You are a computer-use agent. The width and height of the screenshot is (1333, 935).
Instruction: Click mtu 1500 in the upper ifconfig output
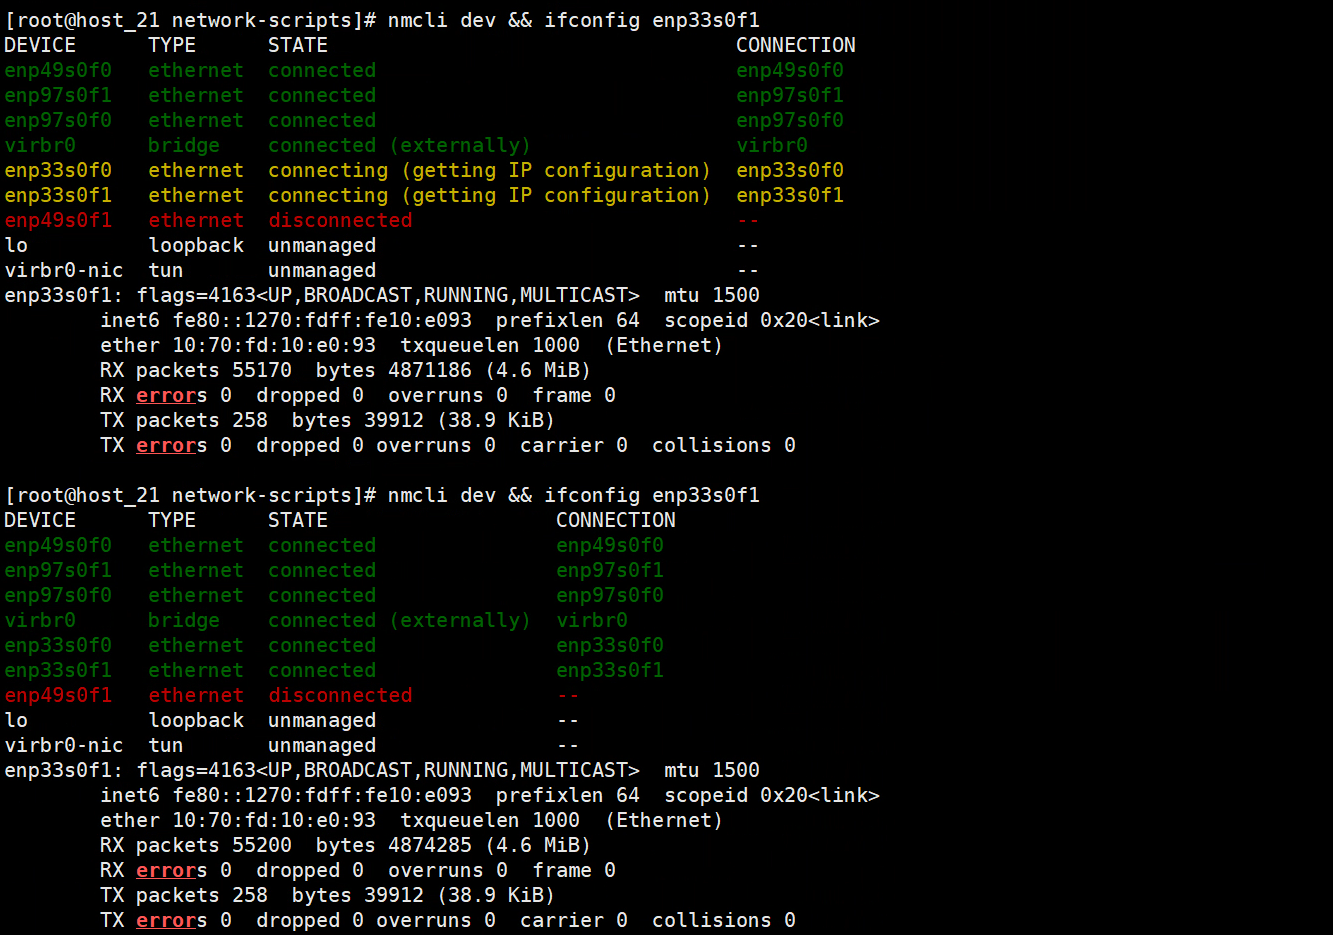pyautogui.click(x=711, y=295)
